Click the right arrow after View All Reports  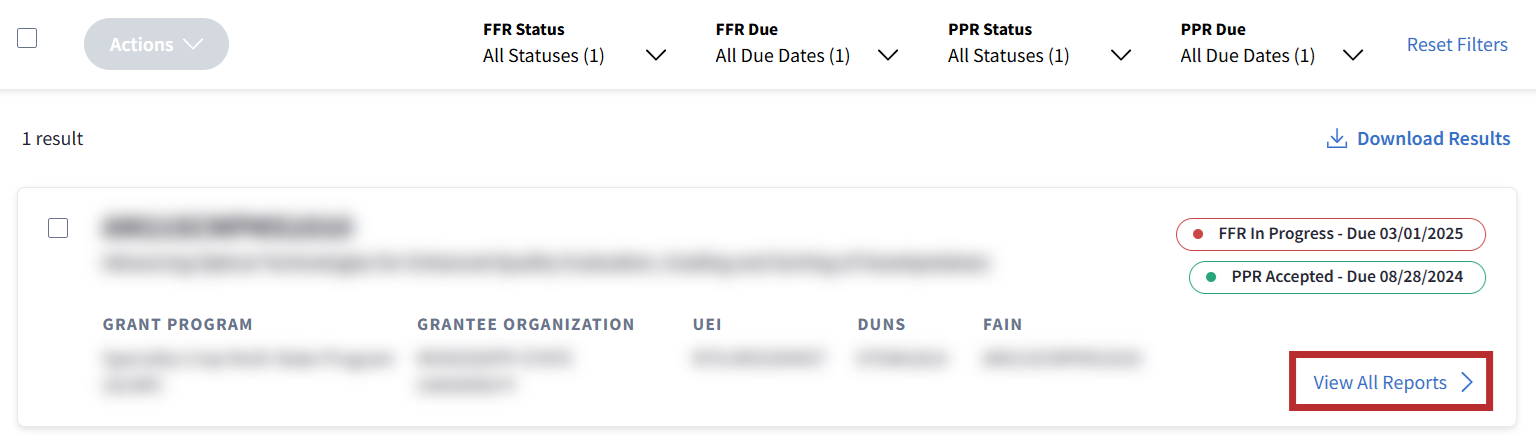tap(1467, 382)
